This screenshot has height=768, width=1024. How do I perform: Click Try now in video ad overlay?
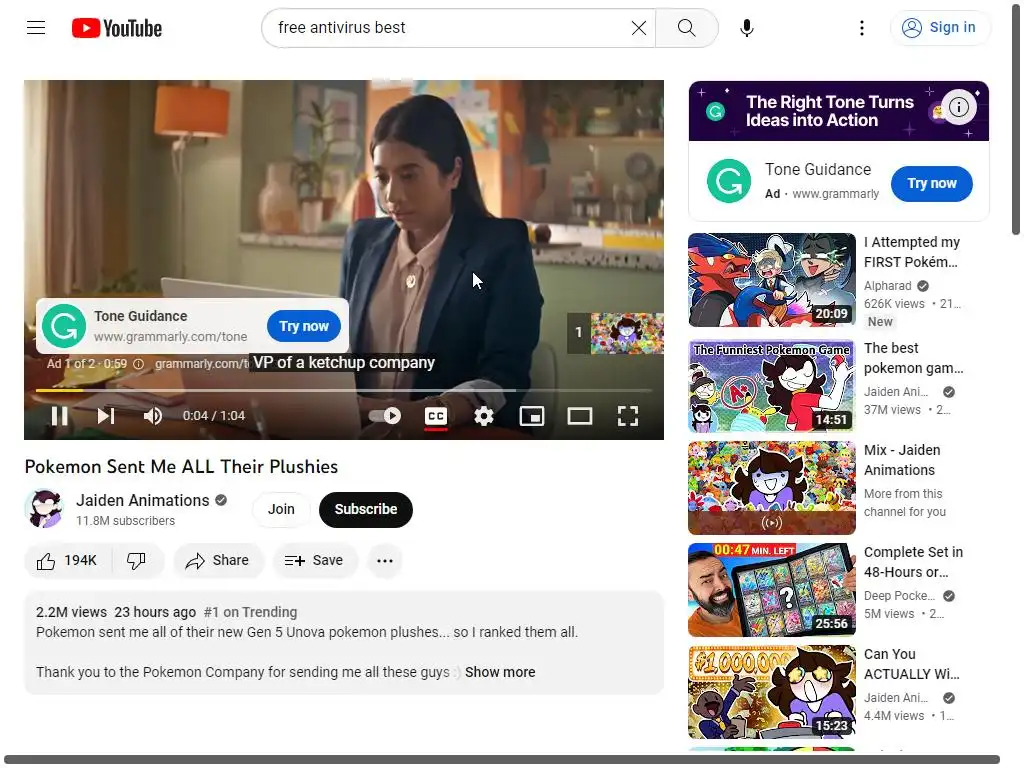click(304, 326)
